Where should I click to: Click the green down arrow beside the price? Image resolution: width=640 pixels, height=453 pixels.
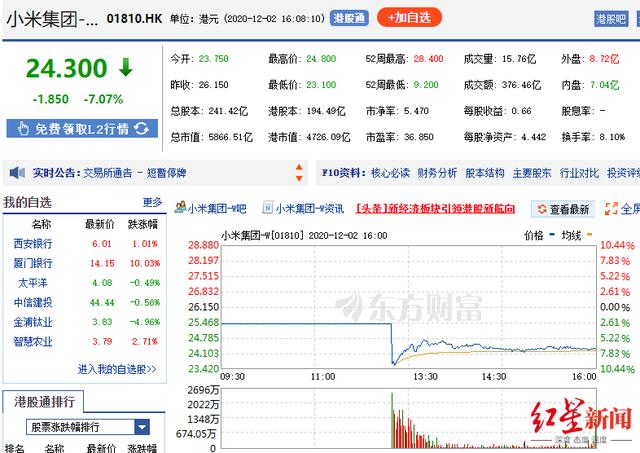tap(126, 67)
